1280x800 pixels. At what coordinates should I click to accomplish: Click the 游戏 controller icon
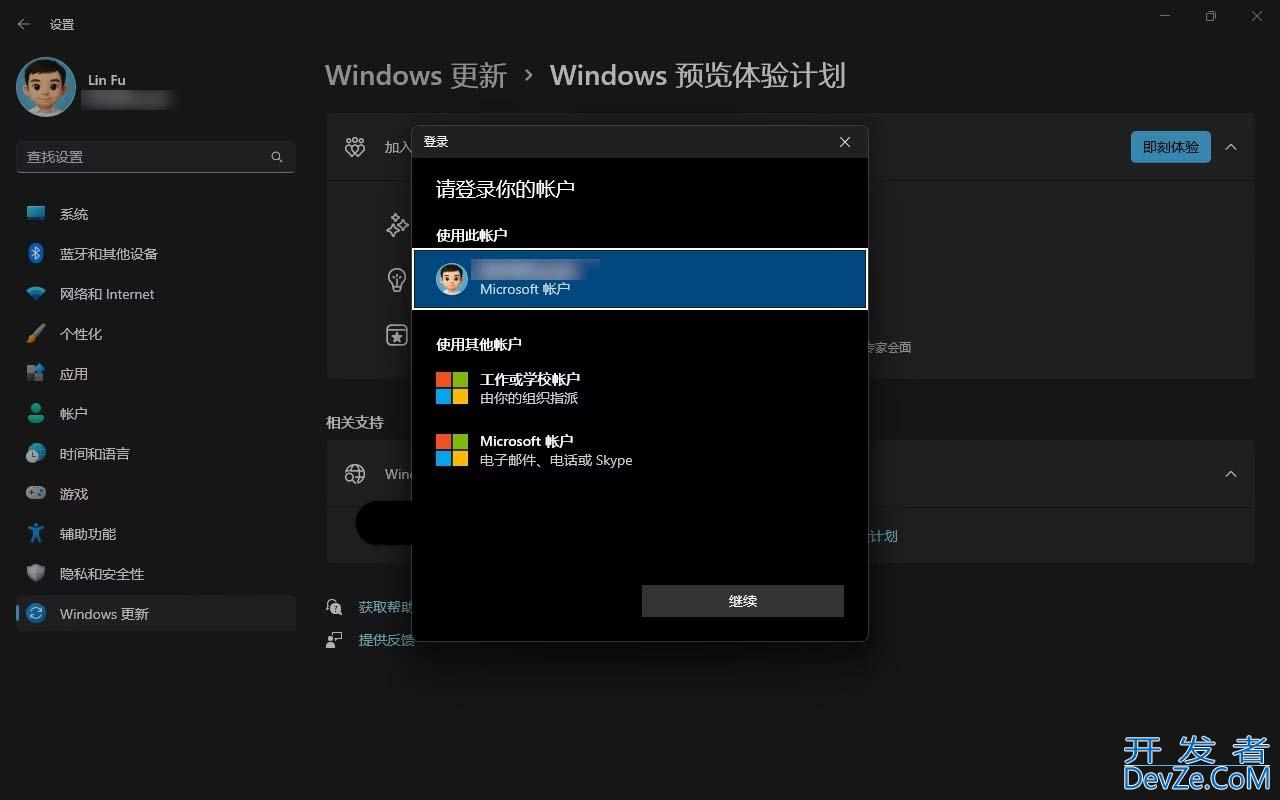point(36,493)
